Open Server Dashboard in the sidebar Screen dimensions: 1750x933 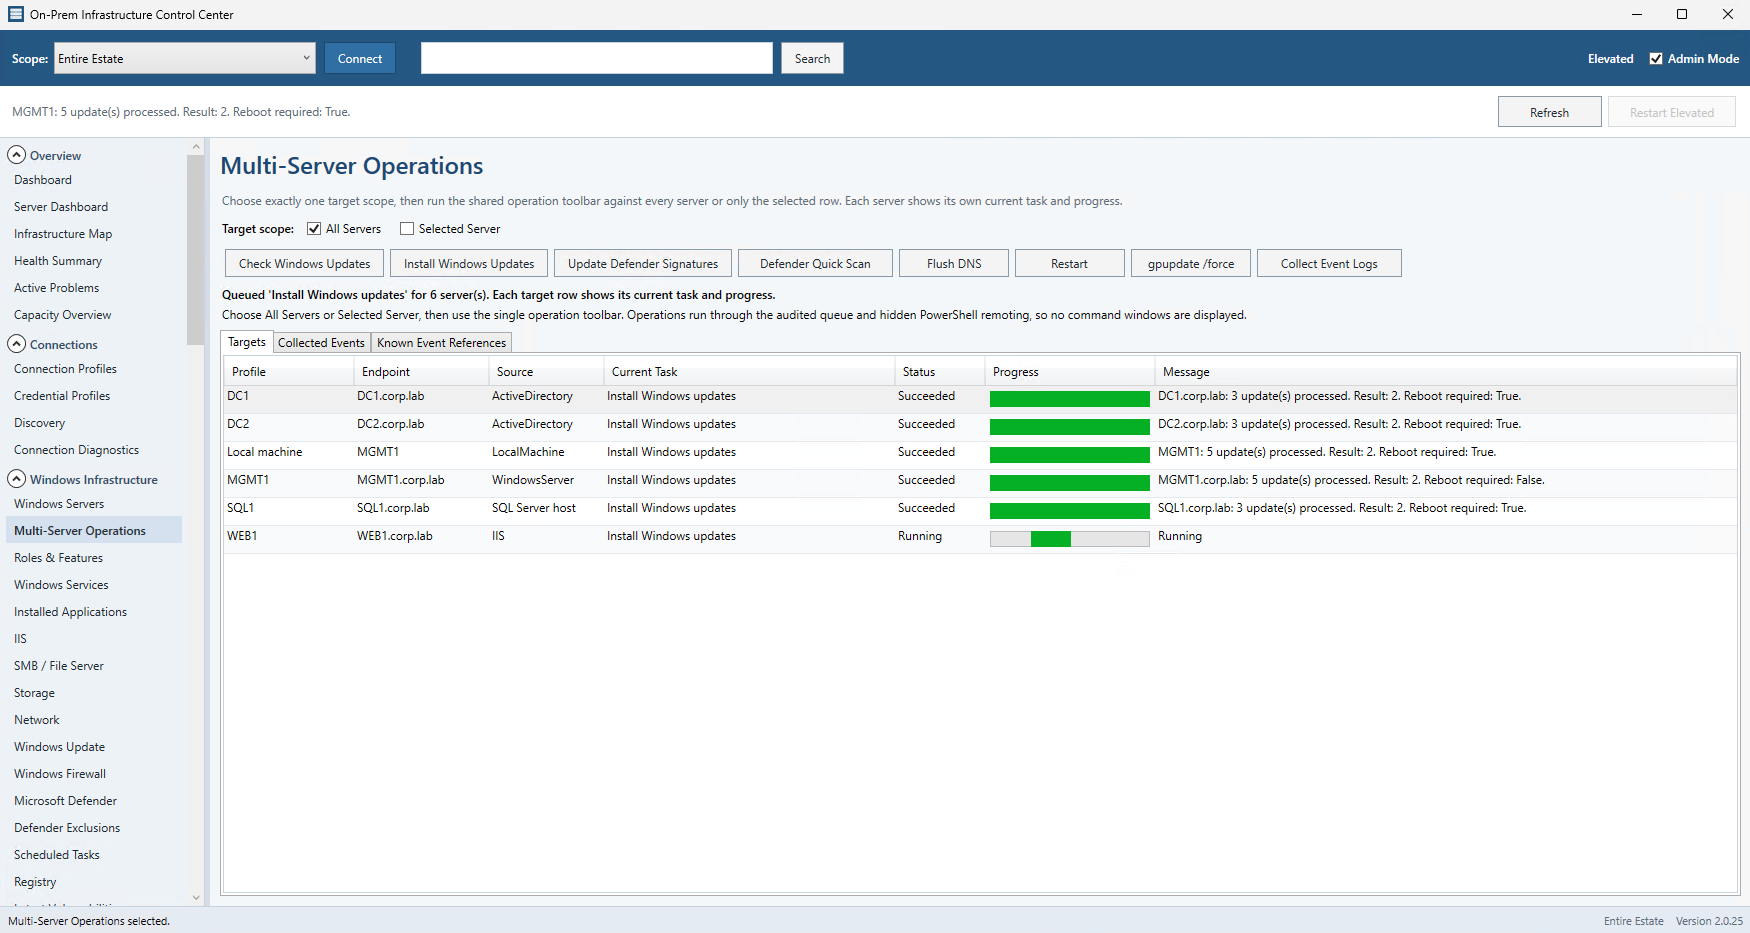point(61,207)
